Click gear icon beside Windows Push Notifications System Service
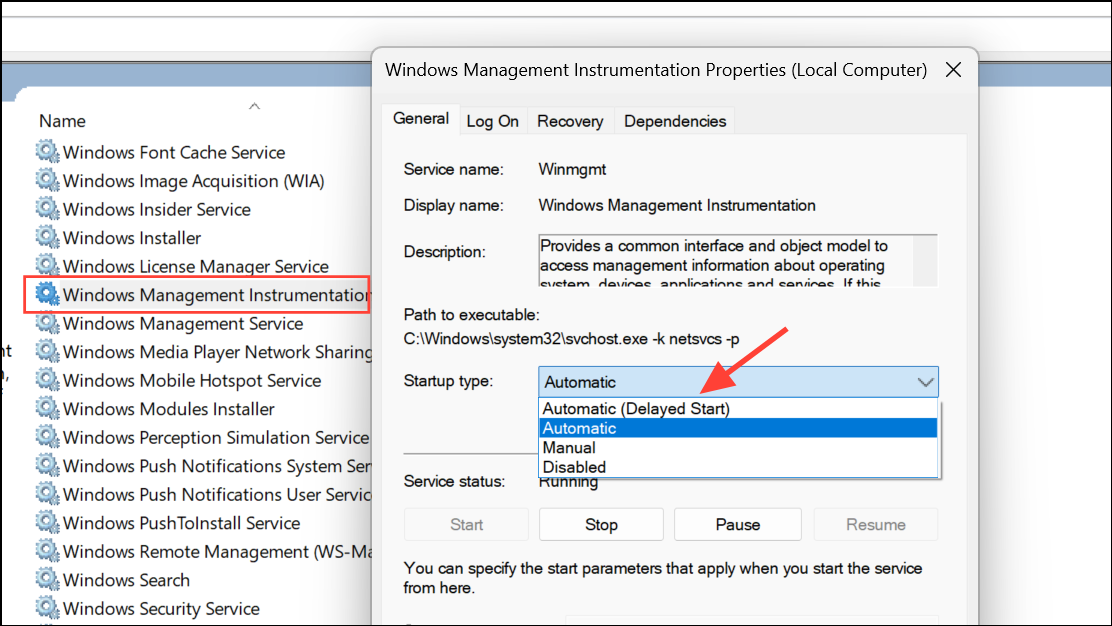The height and width of the screenshot is (626, 1112). click(x=48, y=465)
